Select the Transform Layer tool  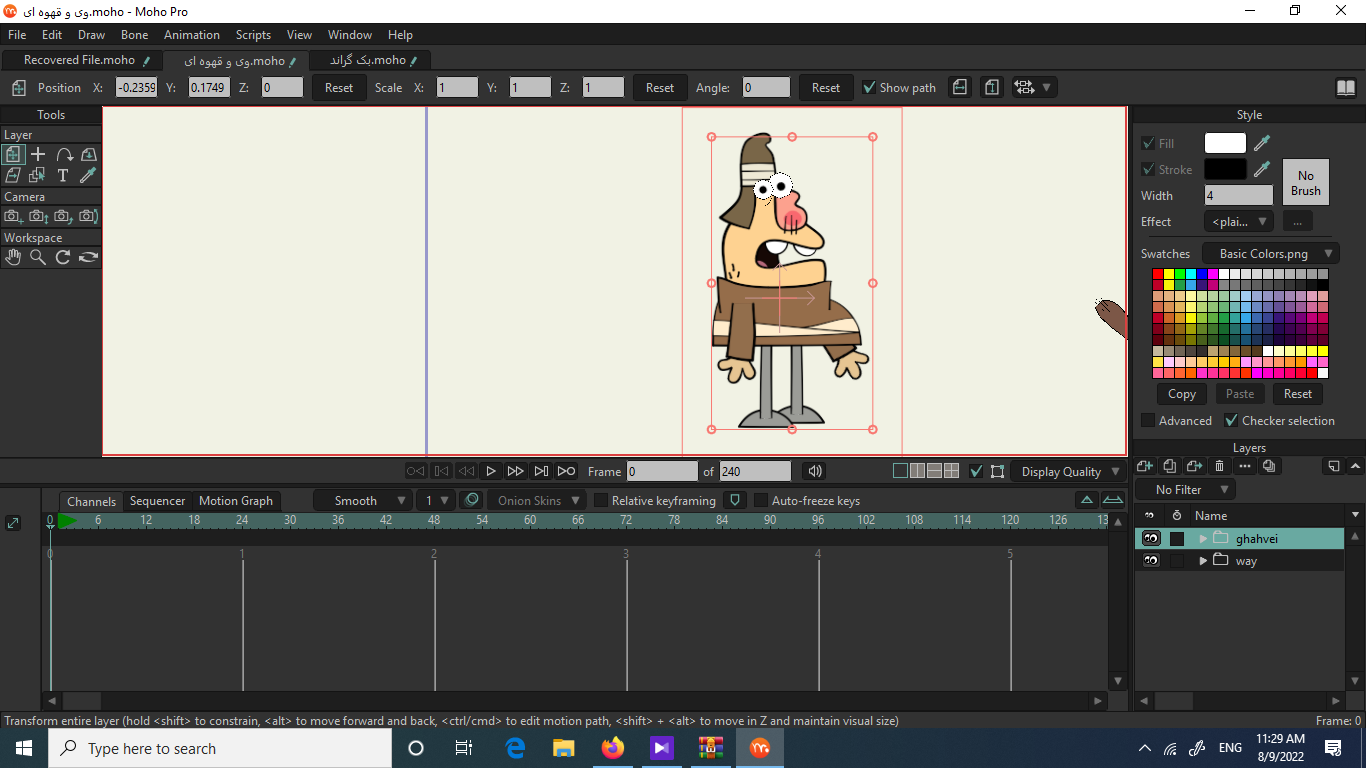pyautogui.click(x=13, y=154)
